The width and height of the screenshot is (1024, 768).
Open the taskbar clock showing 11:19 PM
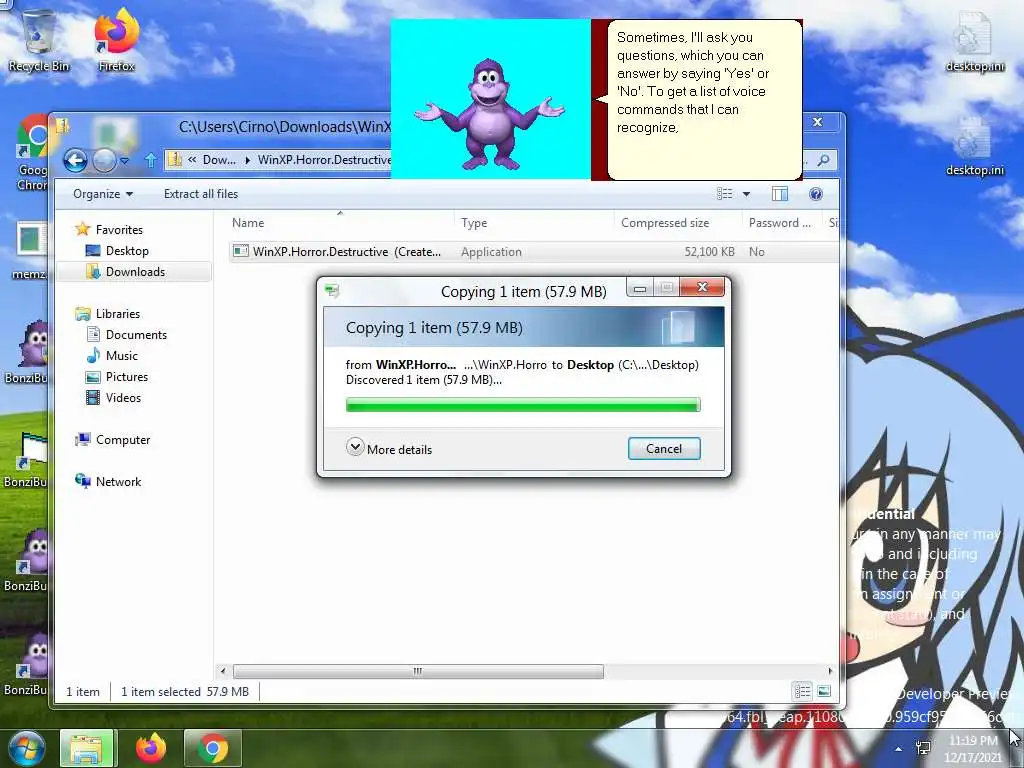tap(973, 749)
